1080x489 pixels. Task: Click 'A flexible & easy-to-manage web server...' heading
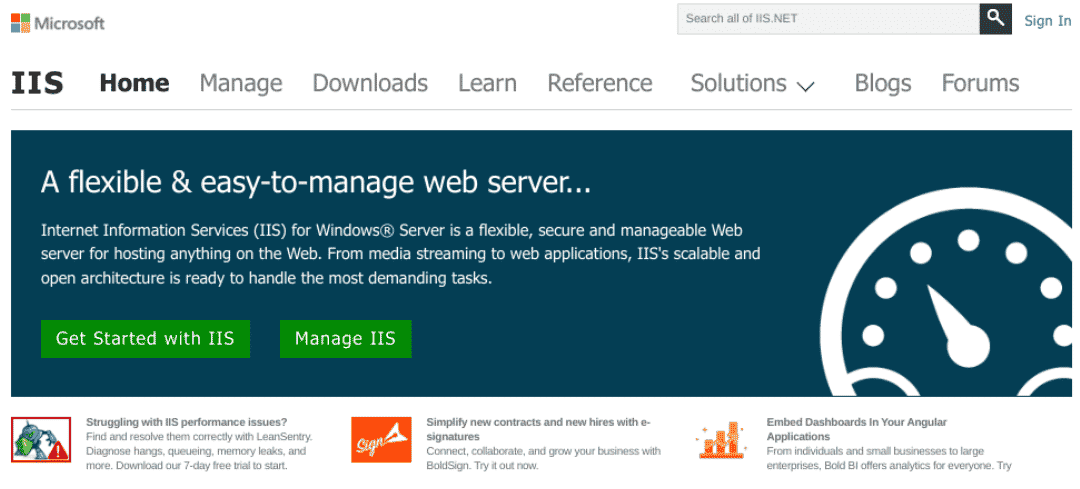(x=316, y=183)
